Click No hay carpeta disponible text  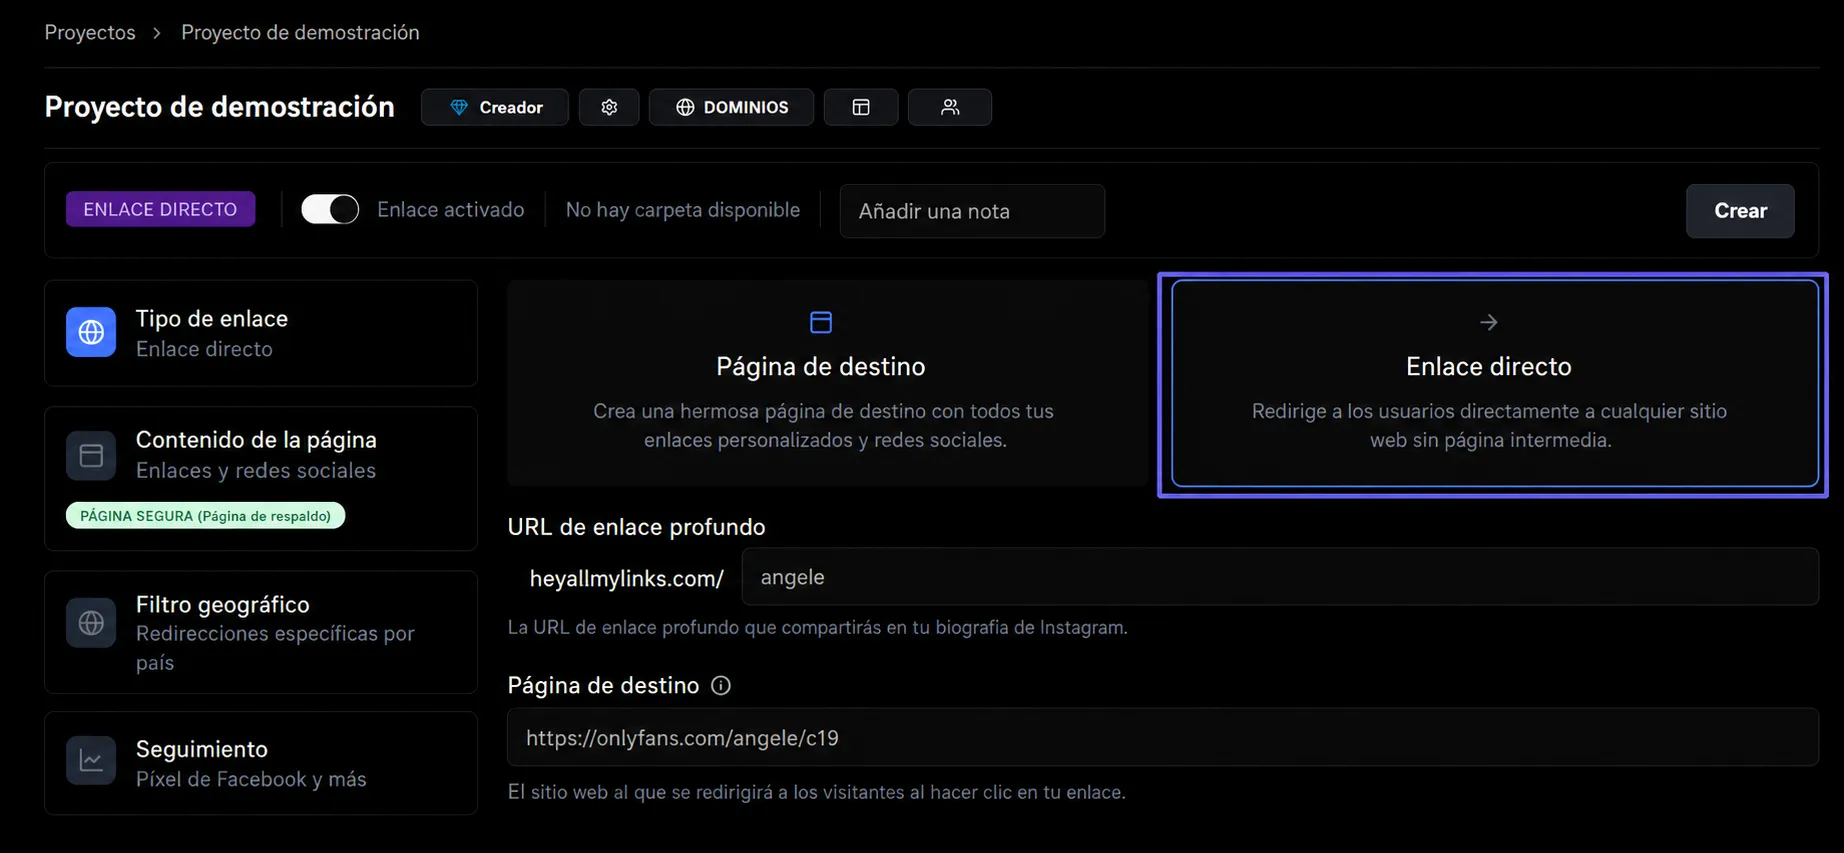(x=683, y=210)
